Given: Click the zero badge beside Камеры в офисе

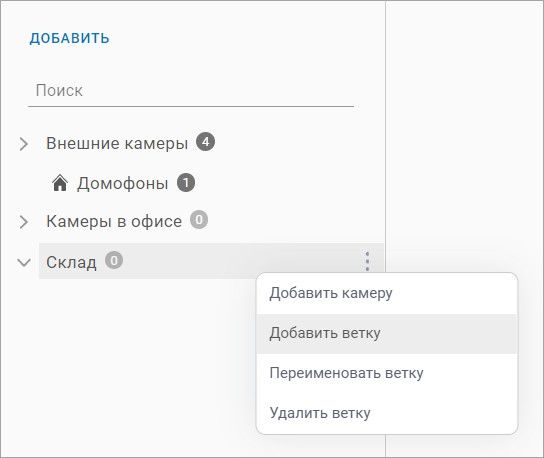Looking at the screenshot, I should point(199,220).
